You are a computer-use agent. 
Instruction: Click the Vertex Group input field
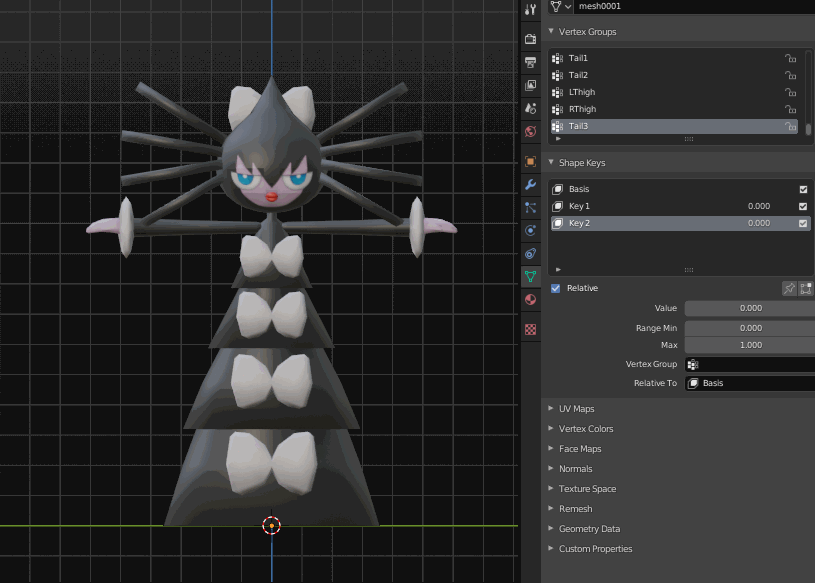750,364
